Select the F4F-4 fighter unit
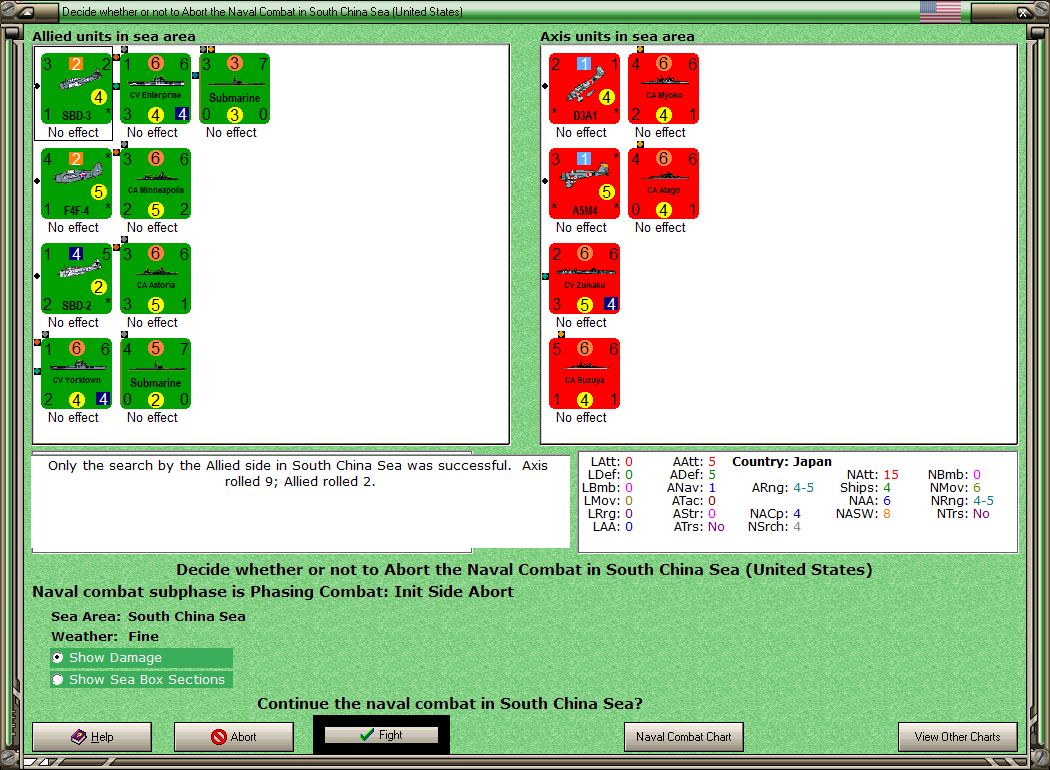Screen dimensions: 1050x770 click(76, 184)
